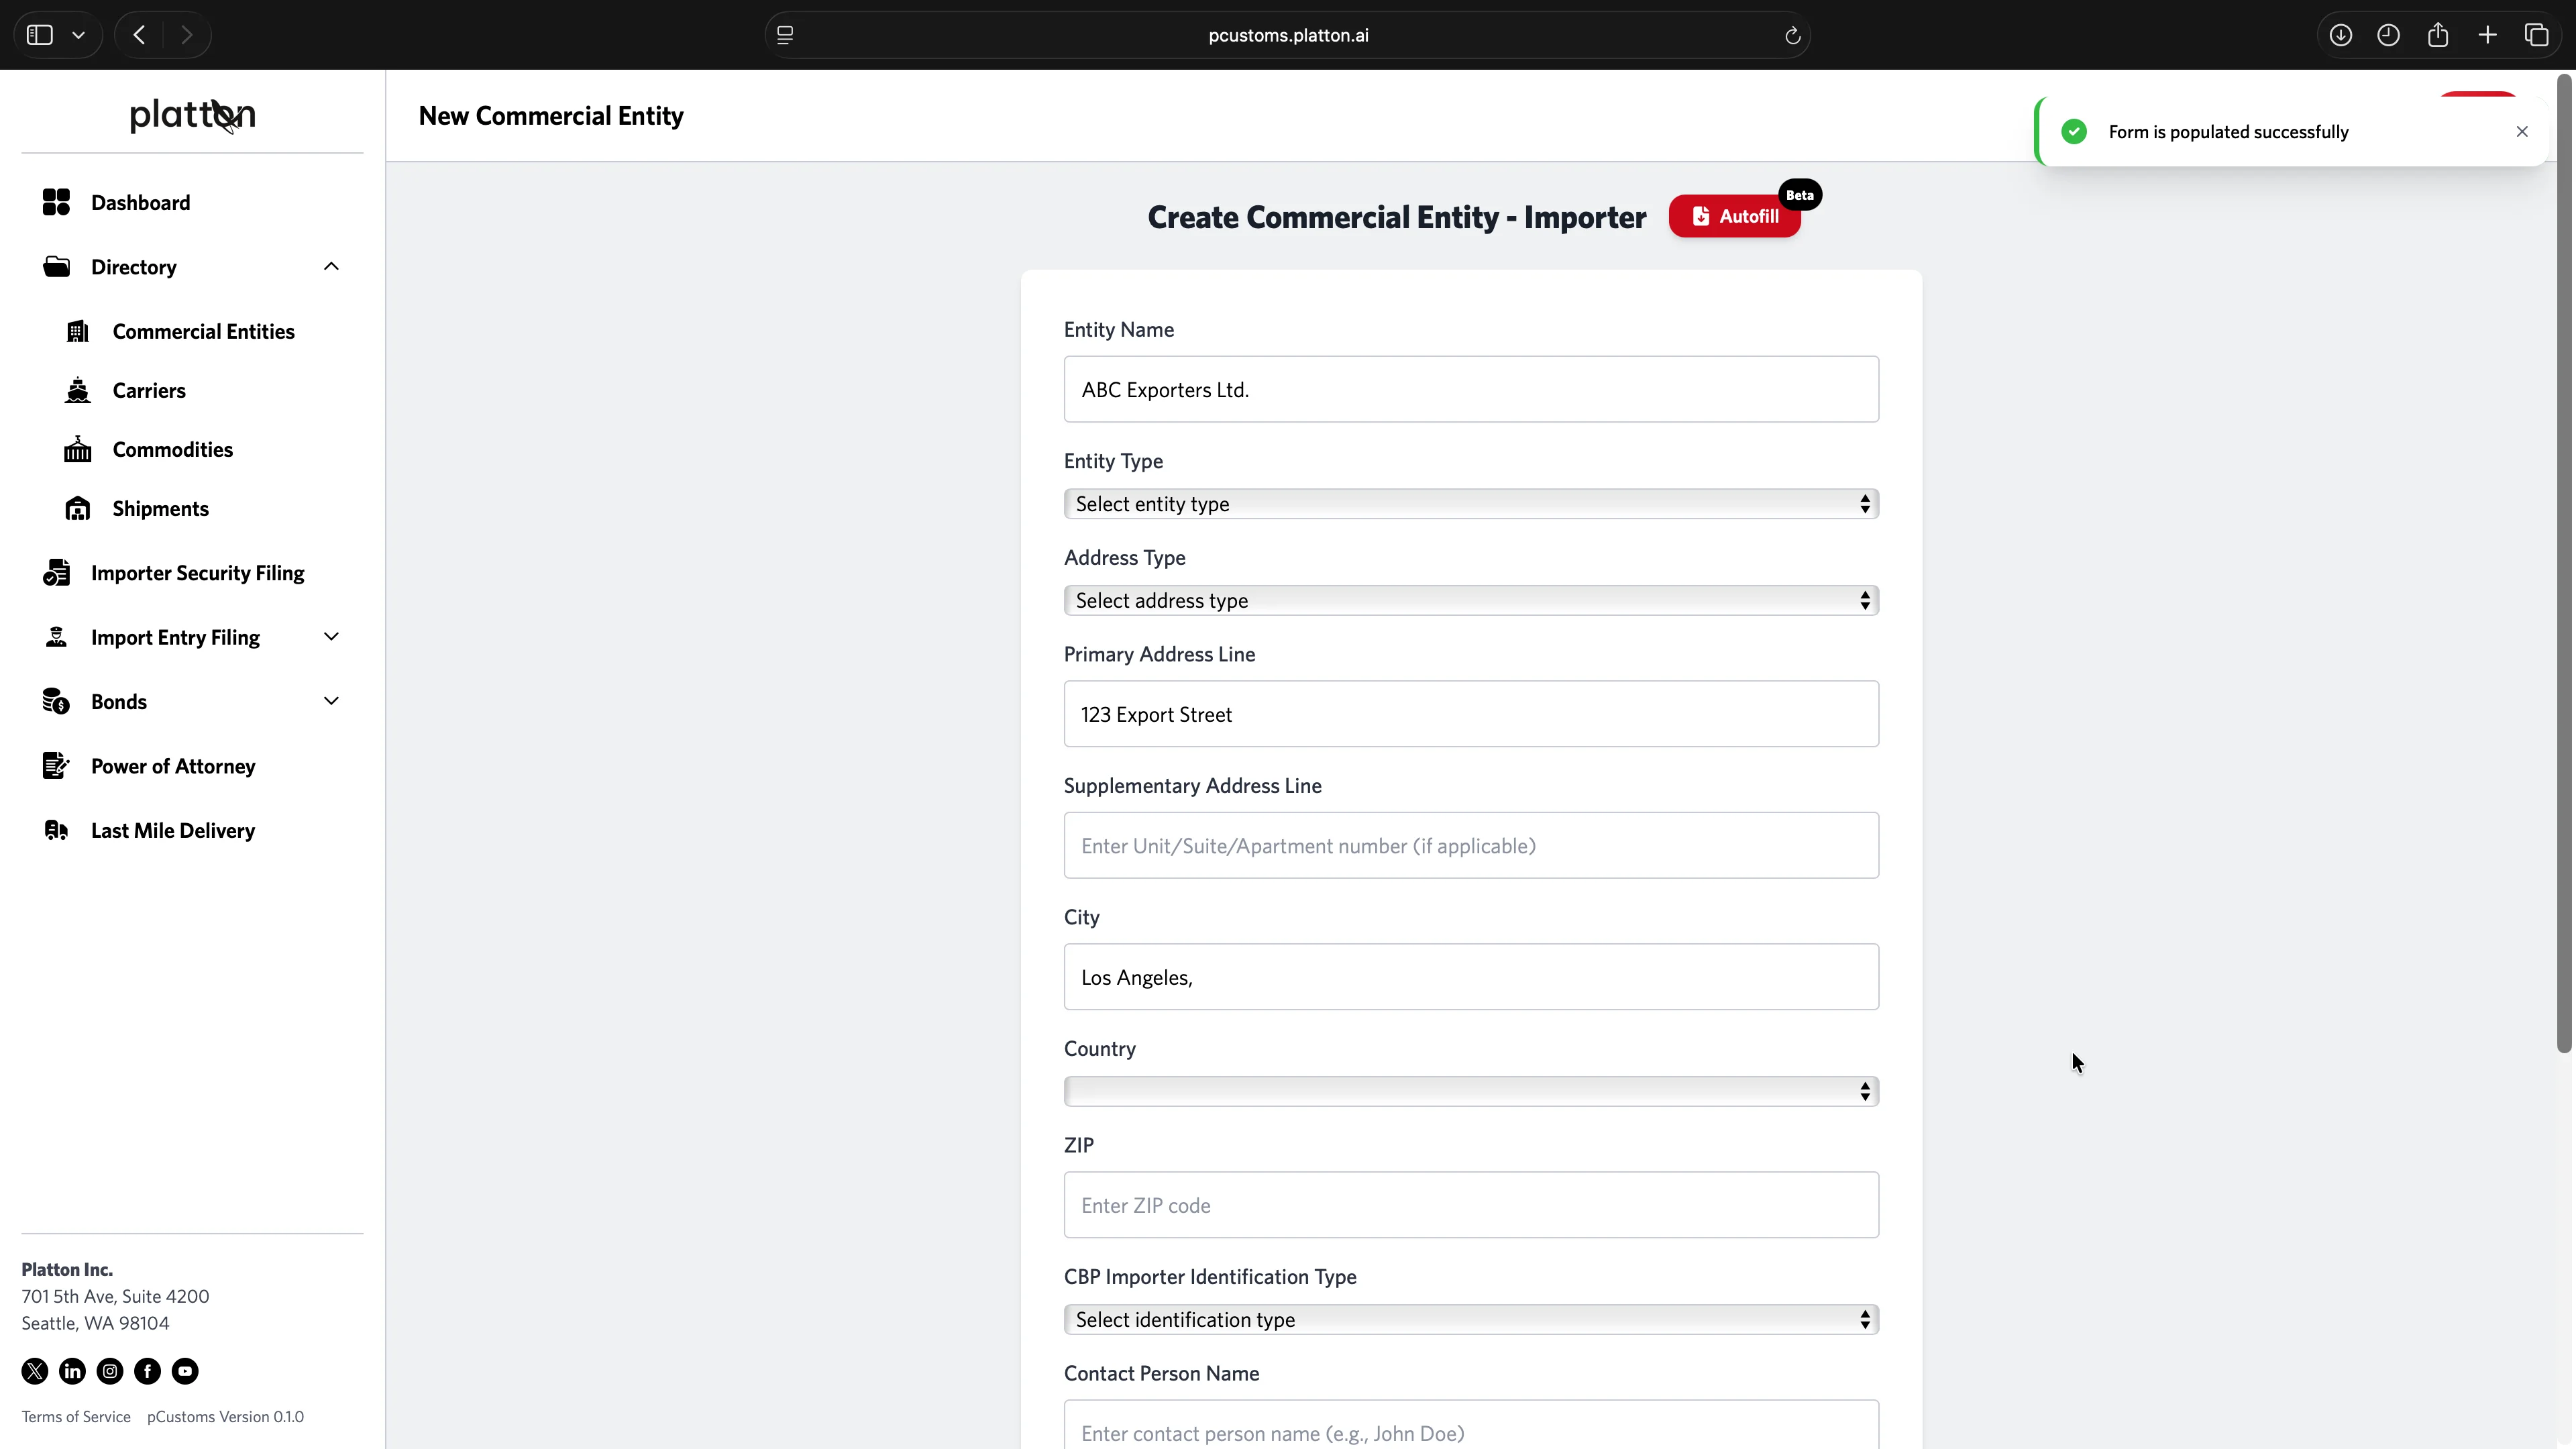Expand the Bonds menu
The width and height of the screenshot is (2576, 1449).
coord(331,701)
